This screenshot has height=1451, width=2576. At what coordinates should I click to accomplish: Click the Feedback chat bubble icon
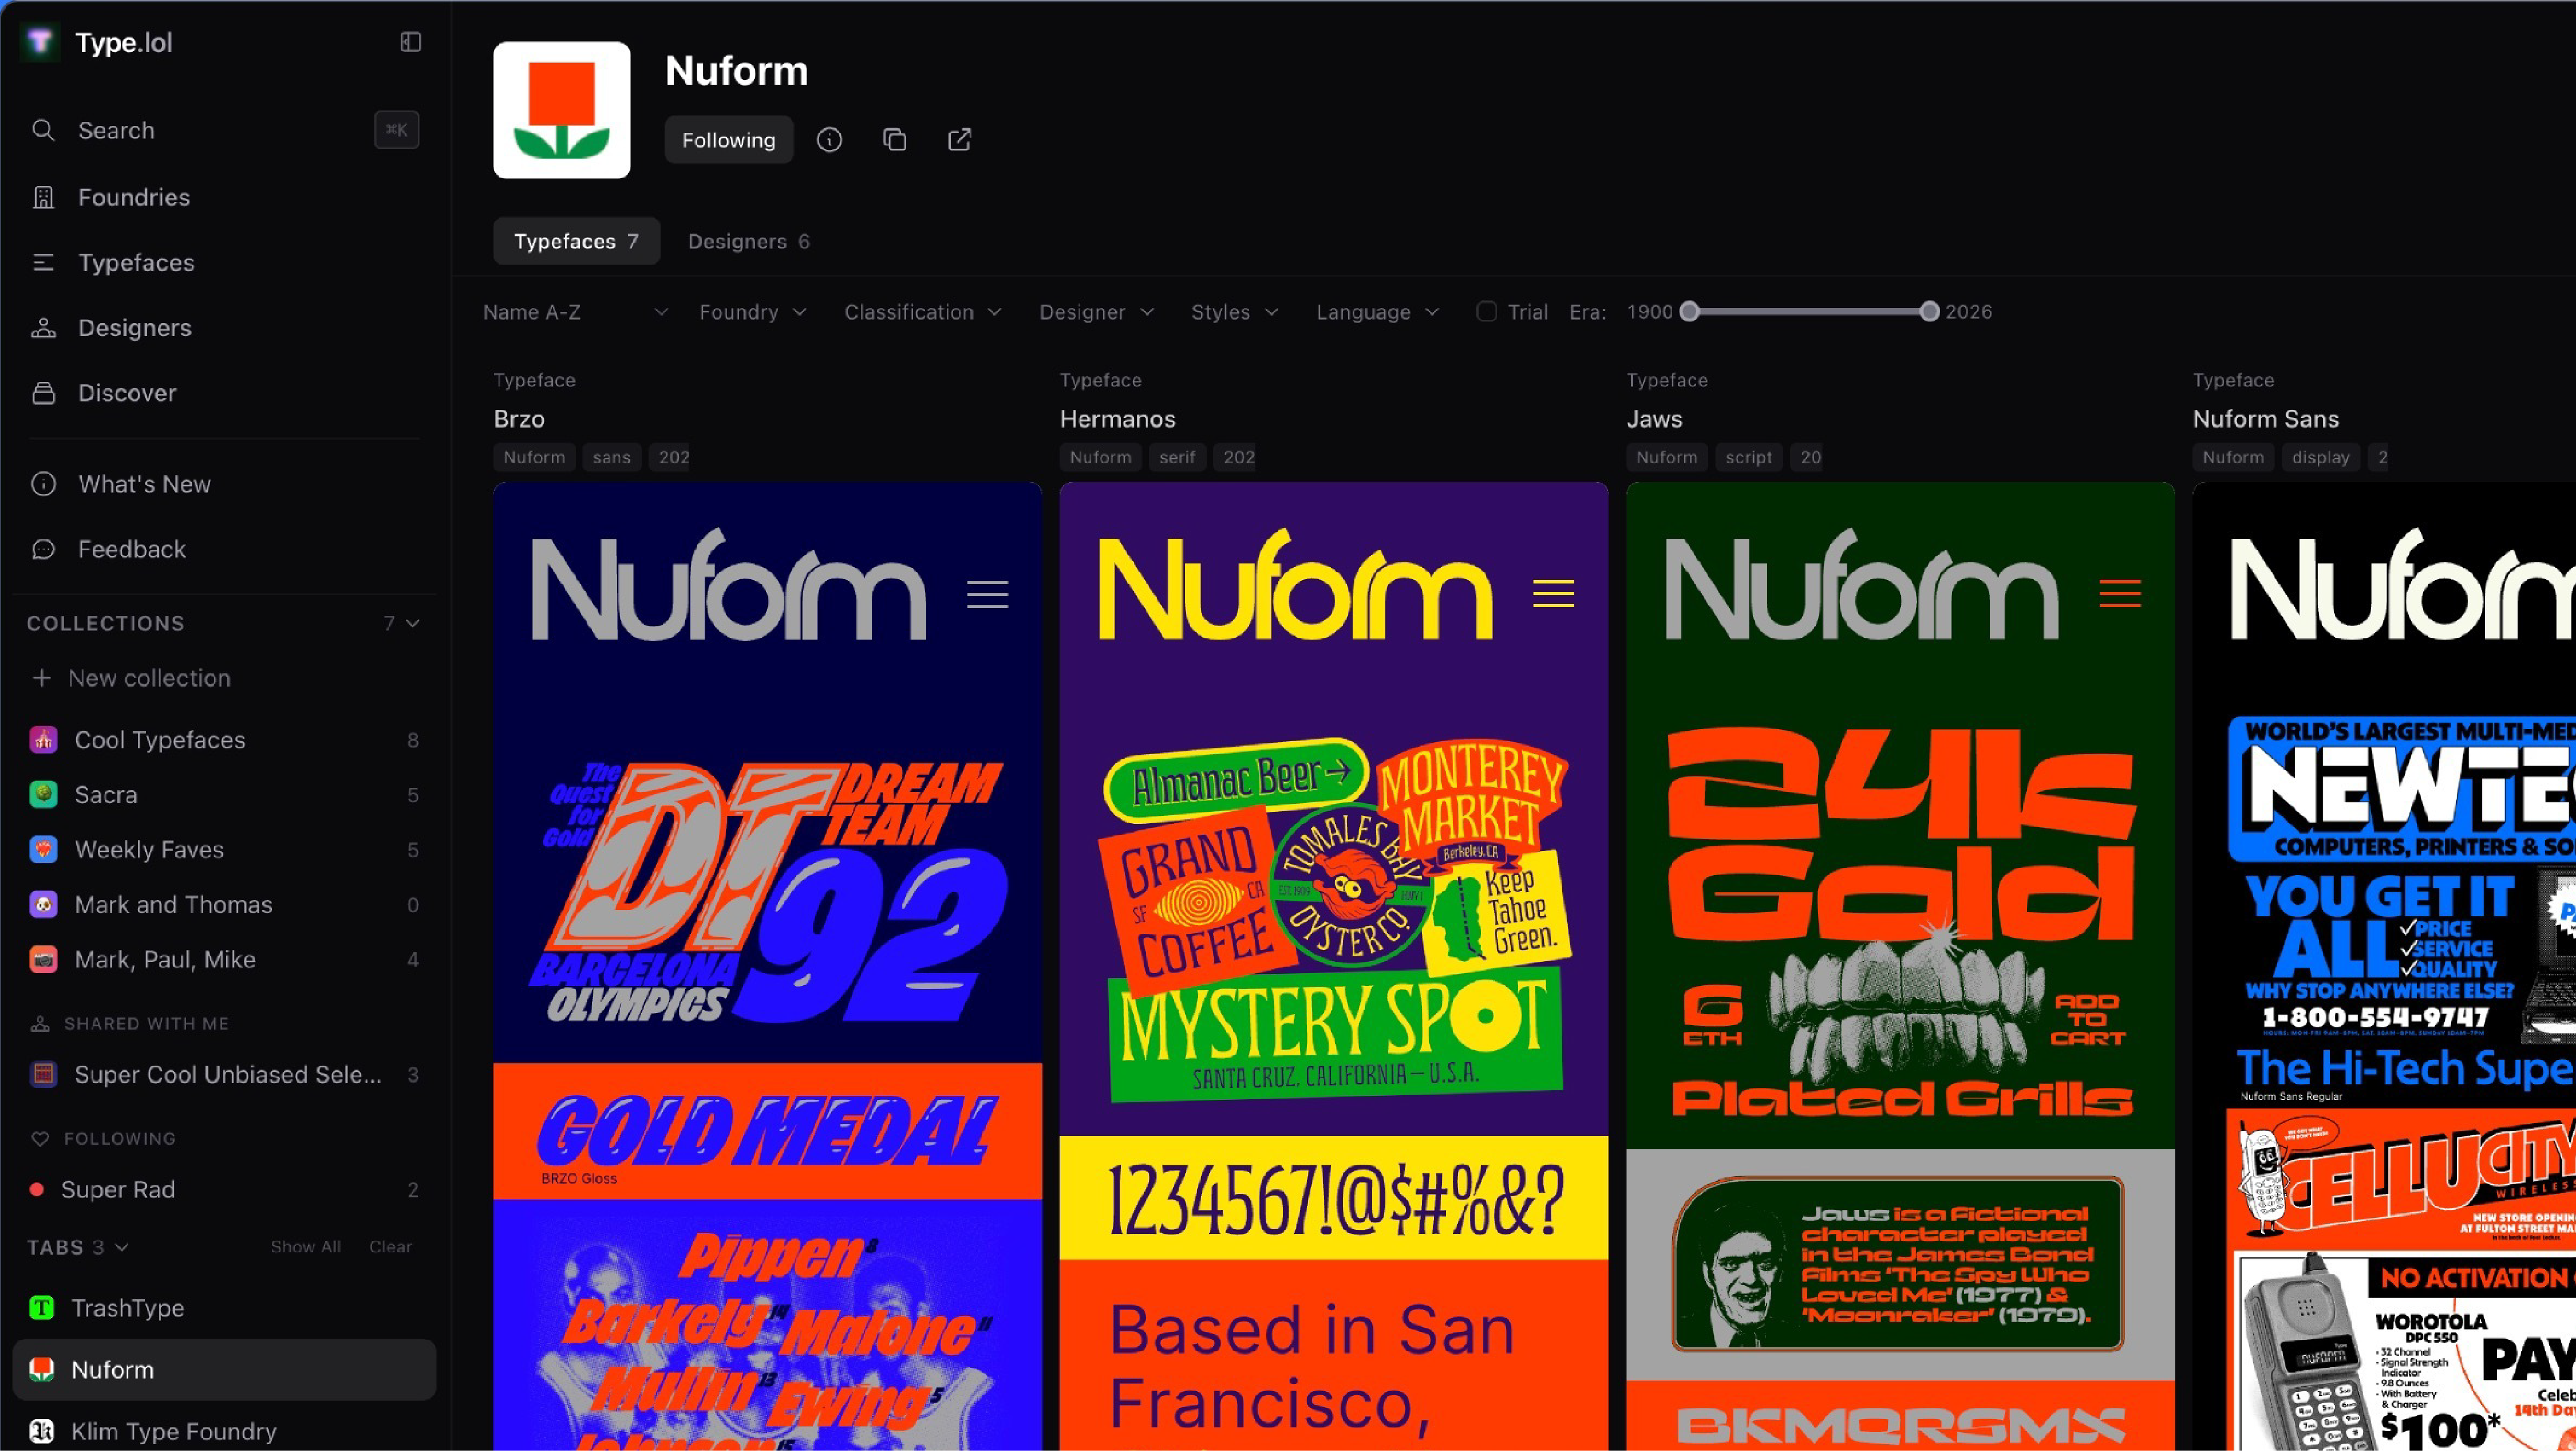[x=43, y=549]
